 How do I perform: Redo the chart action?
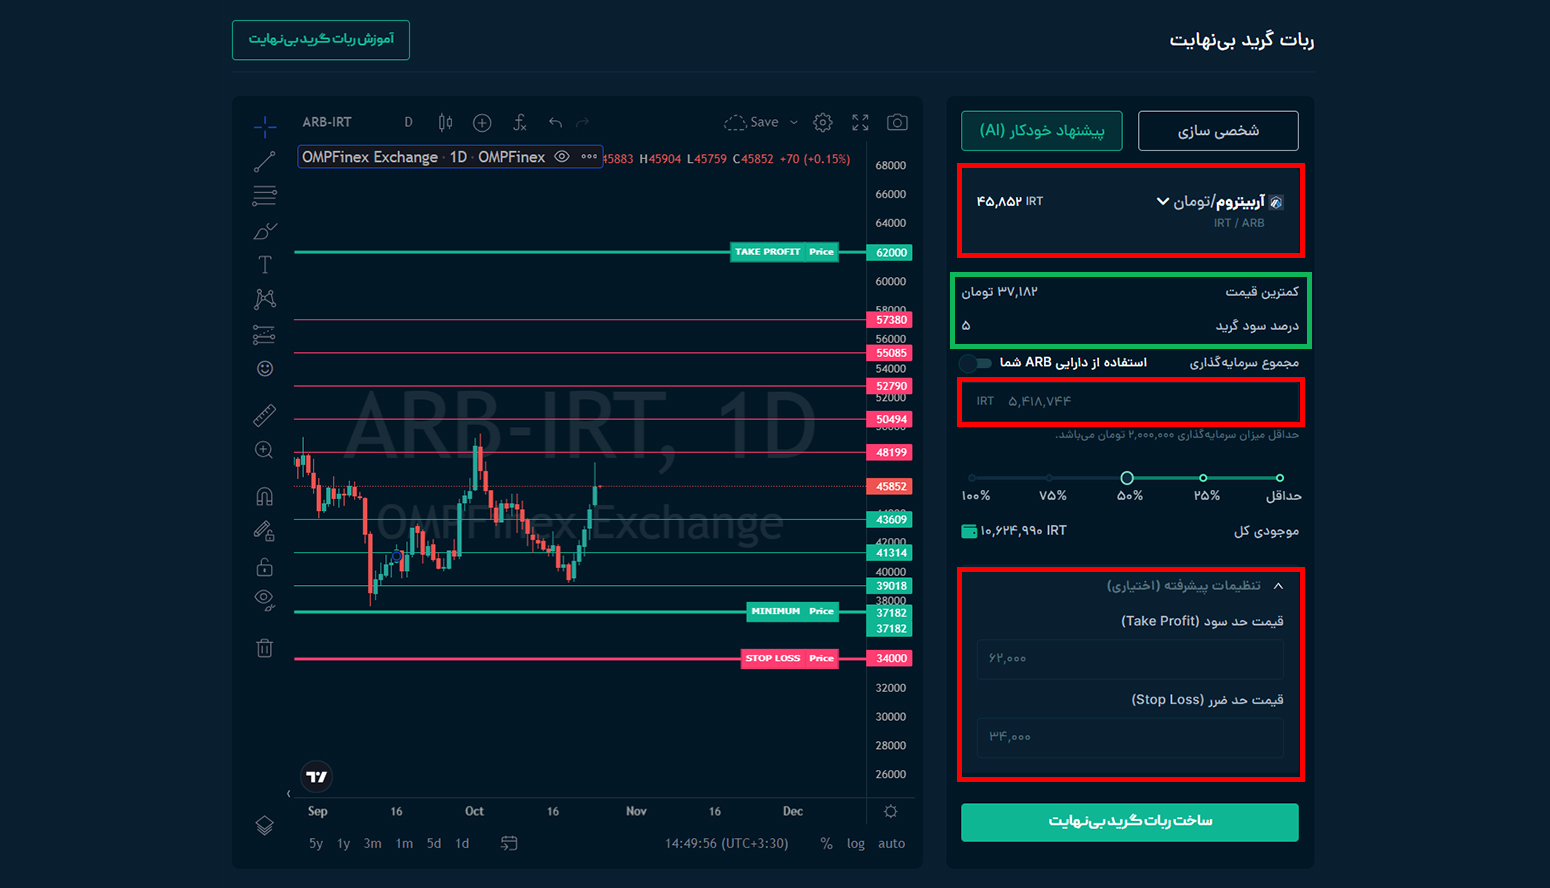point(583,122)
